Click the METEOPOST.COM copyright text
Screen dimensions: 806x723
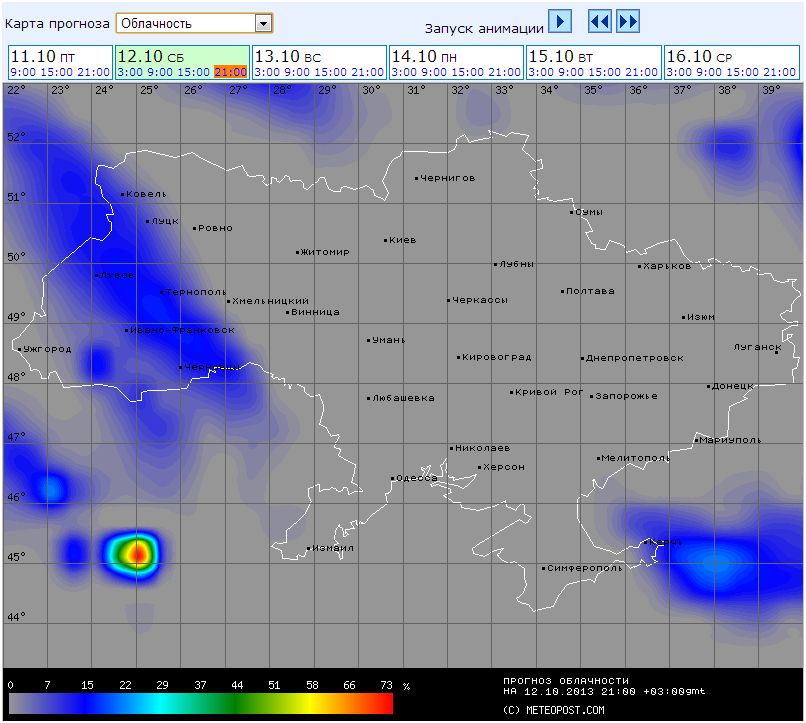[554, 710]
